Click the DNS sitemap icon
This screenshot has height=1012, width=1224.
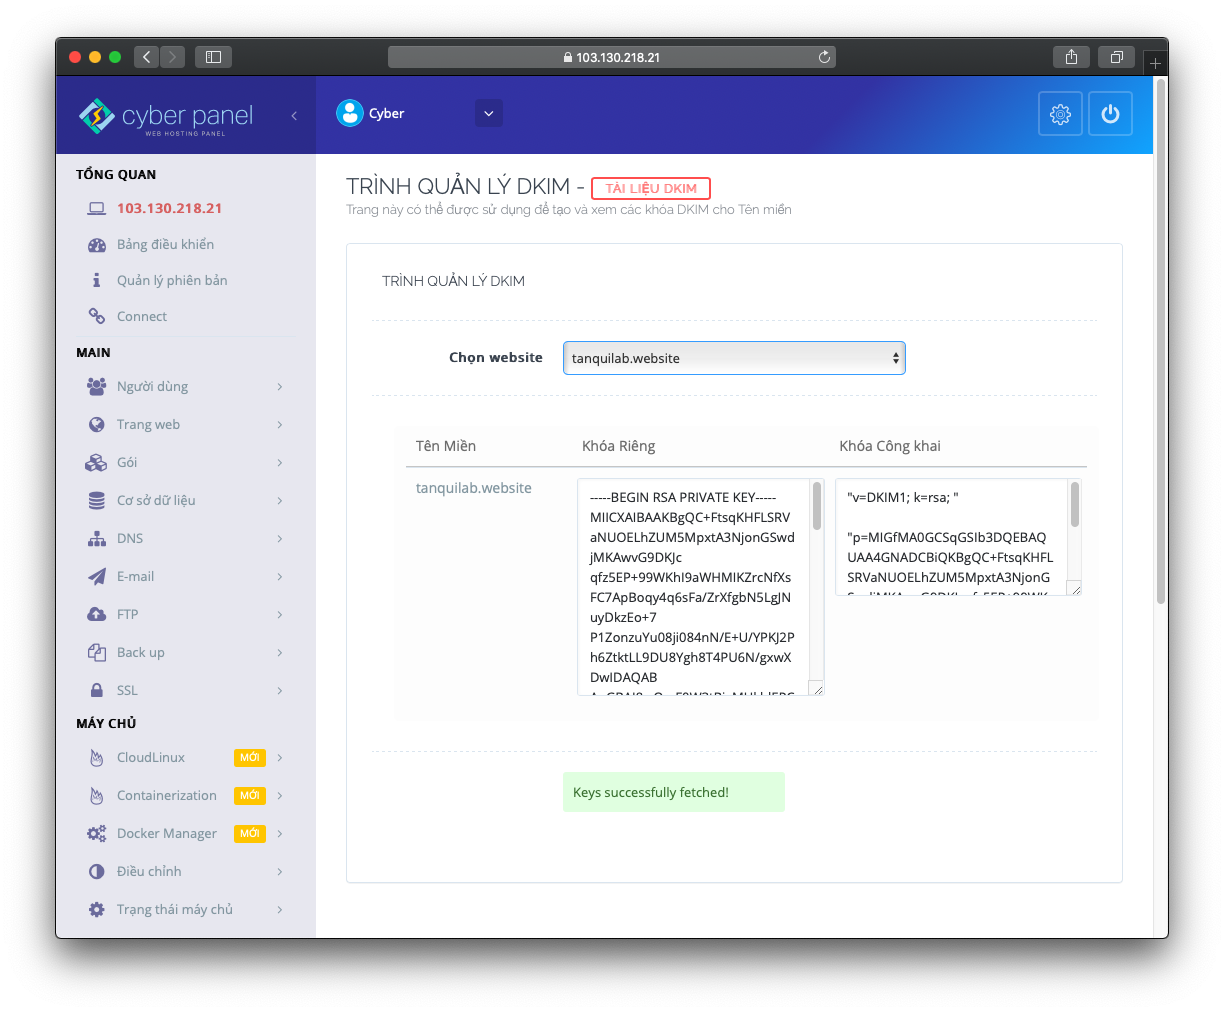97,538
